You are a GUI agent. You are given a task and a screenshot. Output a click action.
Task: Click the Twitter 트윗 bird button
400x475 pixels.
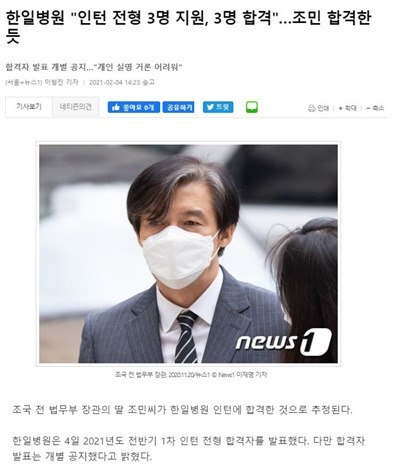click(218, 107)
